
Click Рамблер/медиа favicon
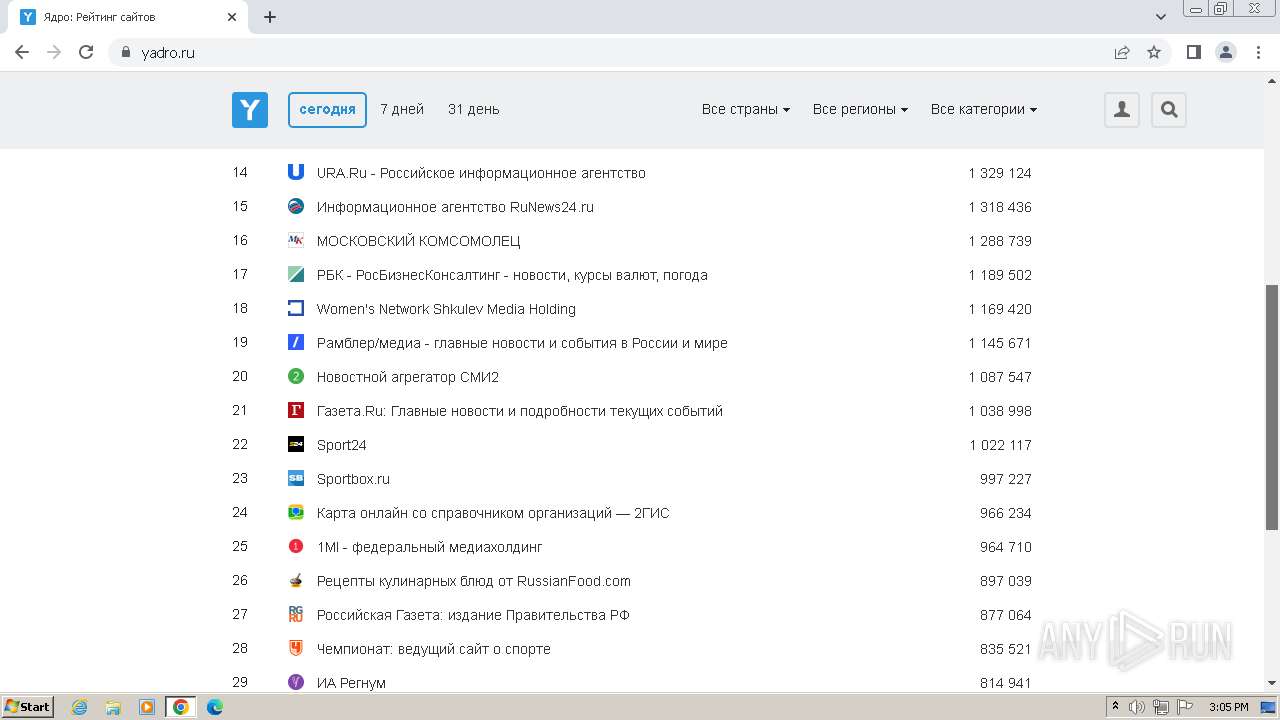point(296,342)
